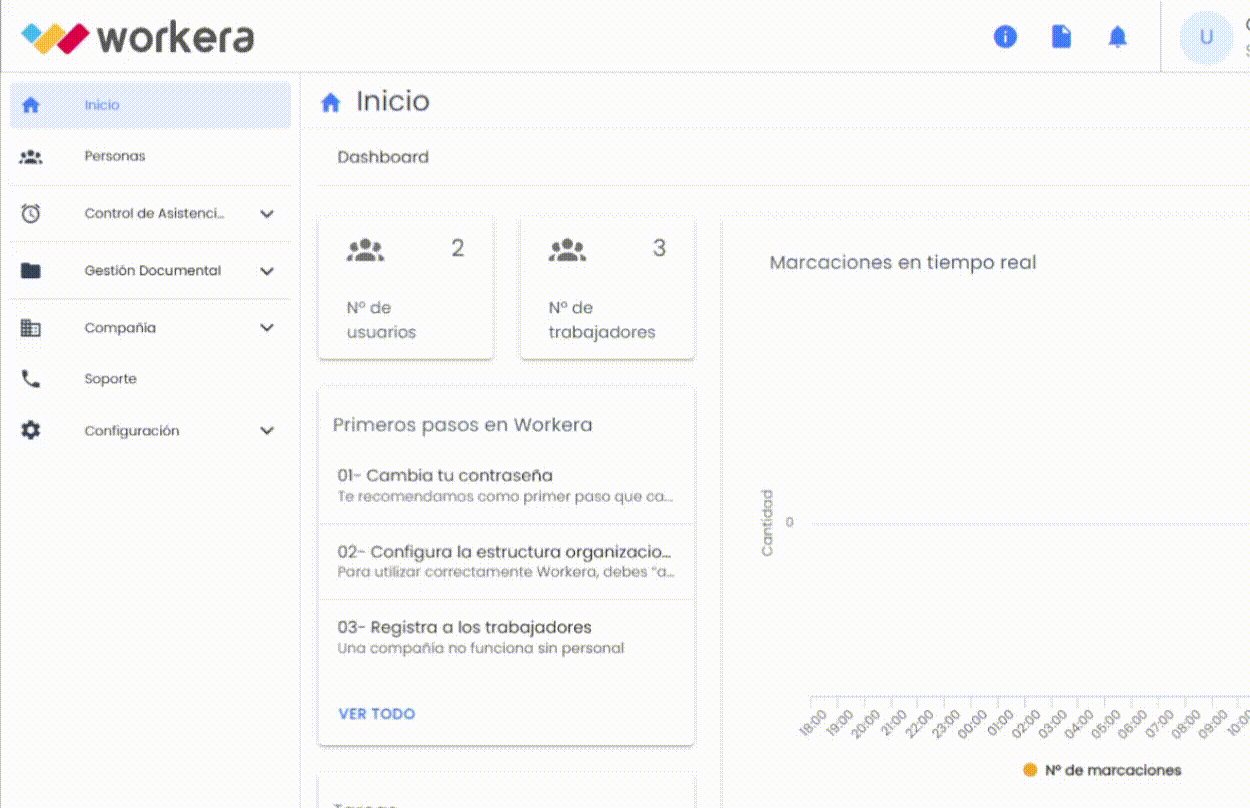Click VER TODO link
Screen dimensions: 1250x808
377,713
